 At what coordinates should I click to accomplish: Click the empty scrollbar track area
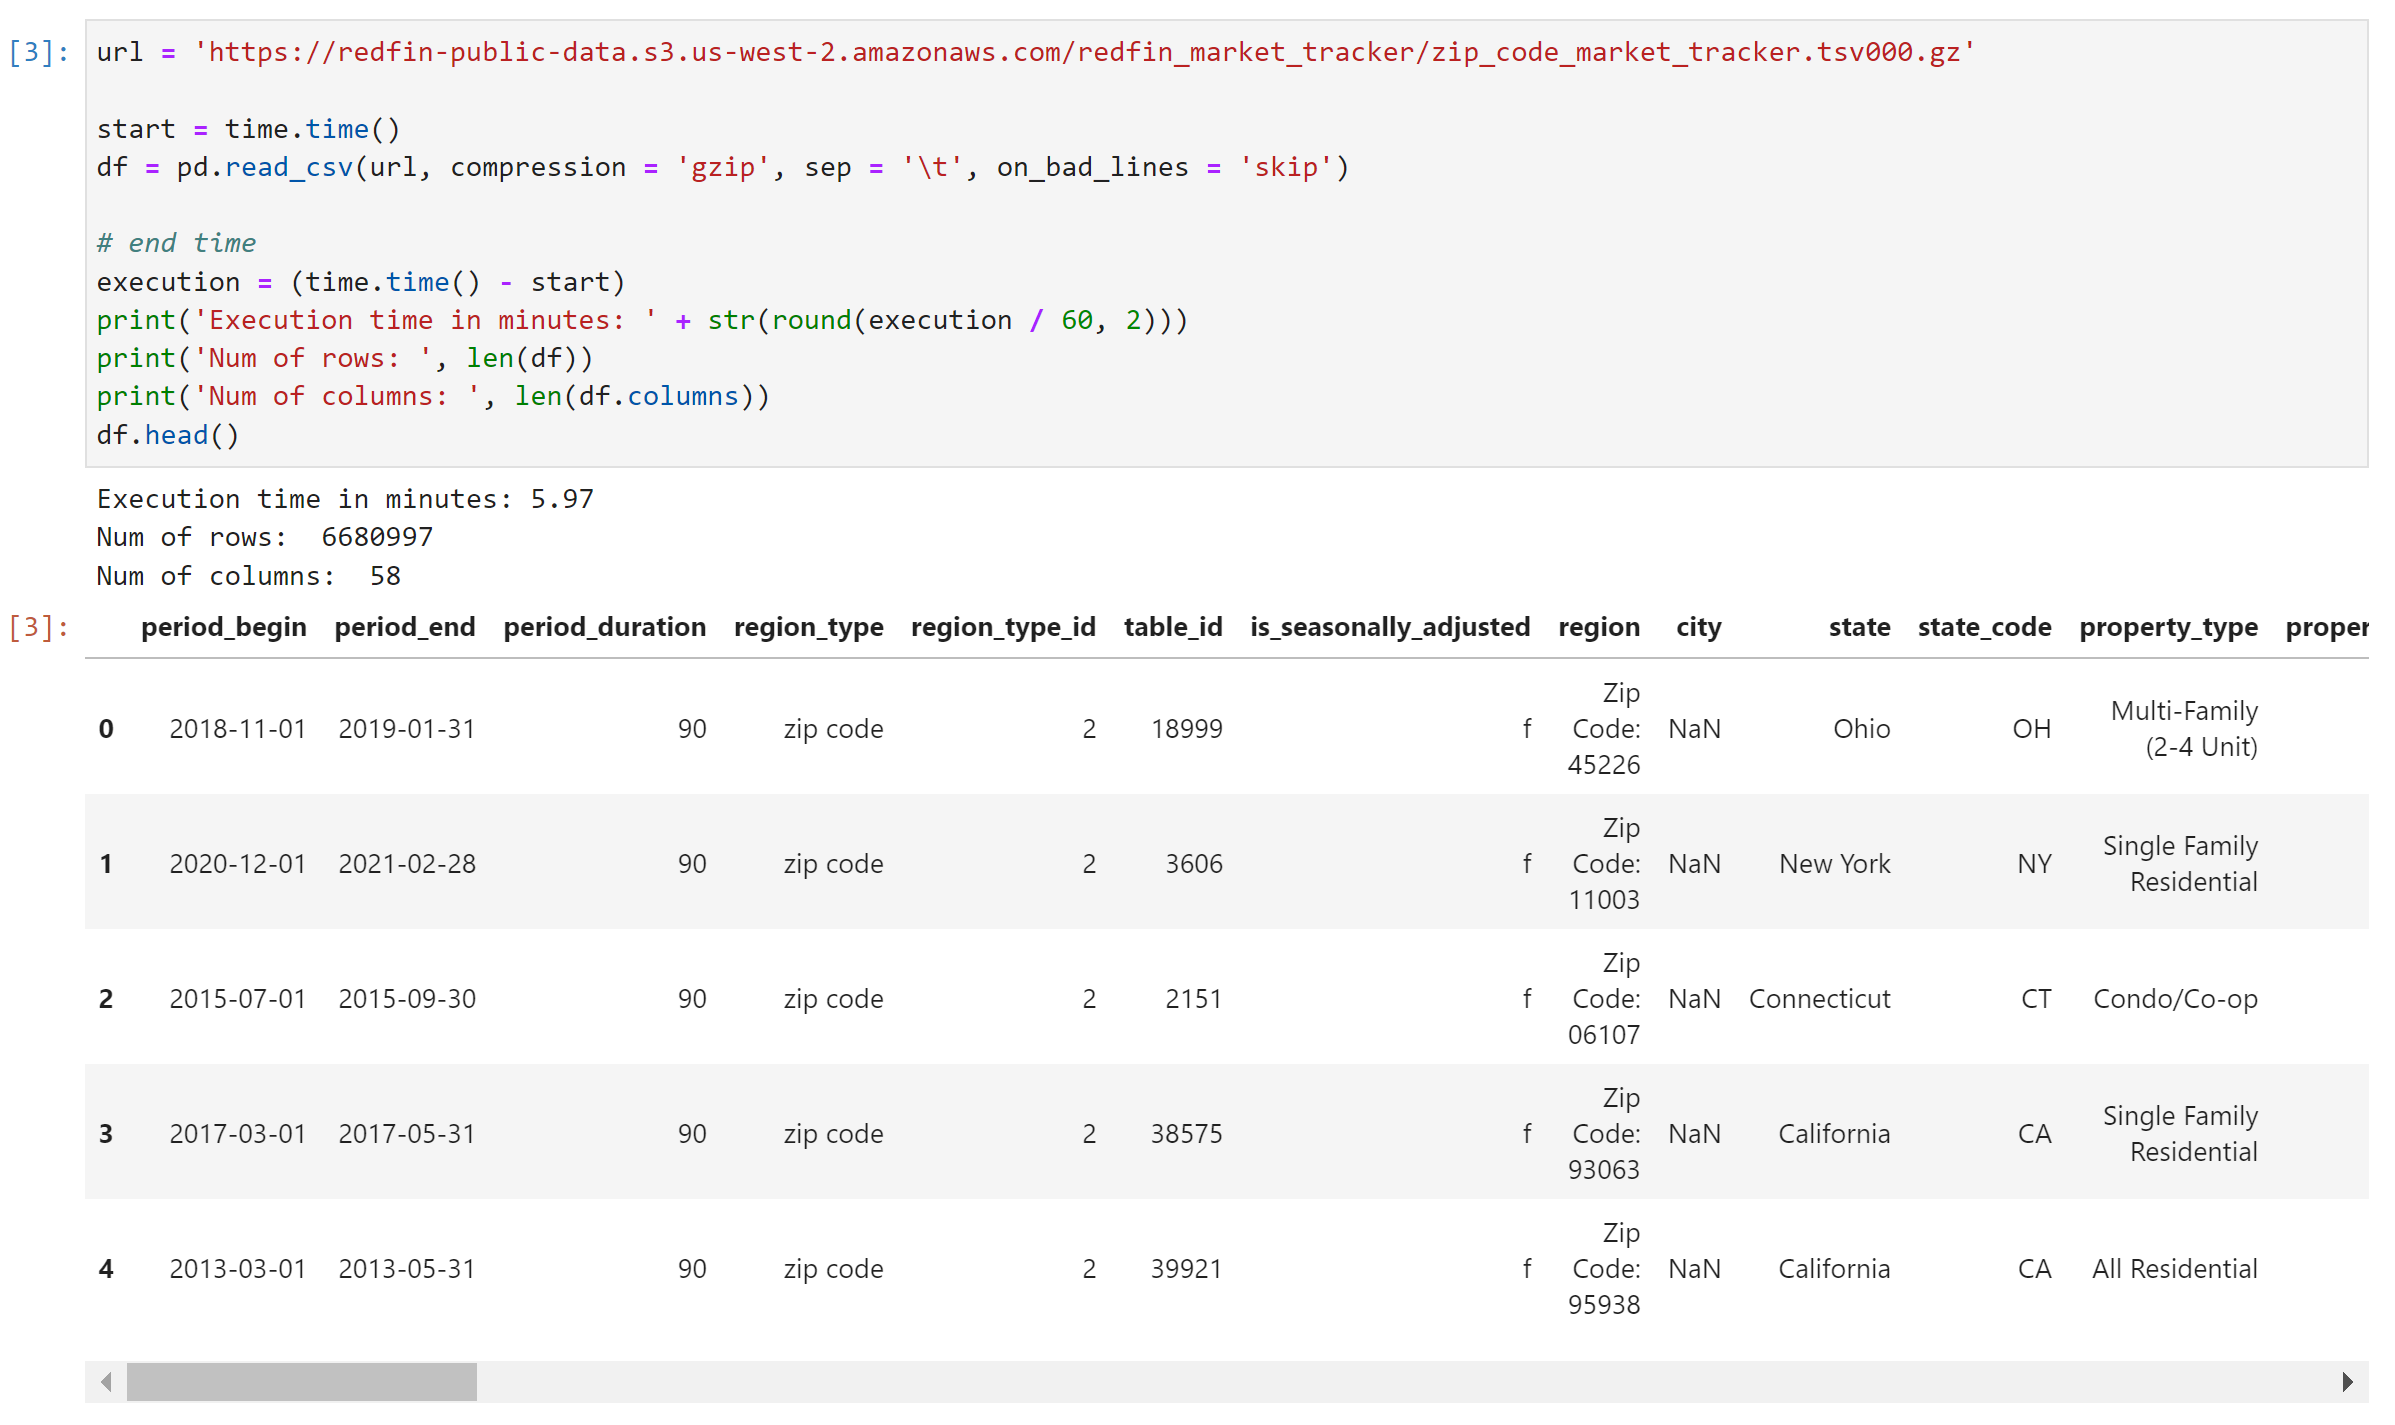point(1400,1382)
